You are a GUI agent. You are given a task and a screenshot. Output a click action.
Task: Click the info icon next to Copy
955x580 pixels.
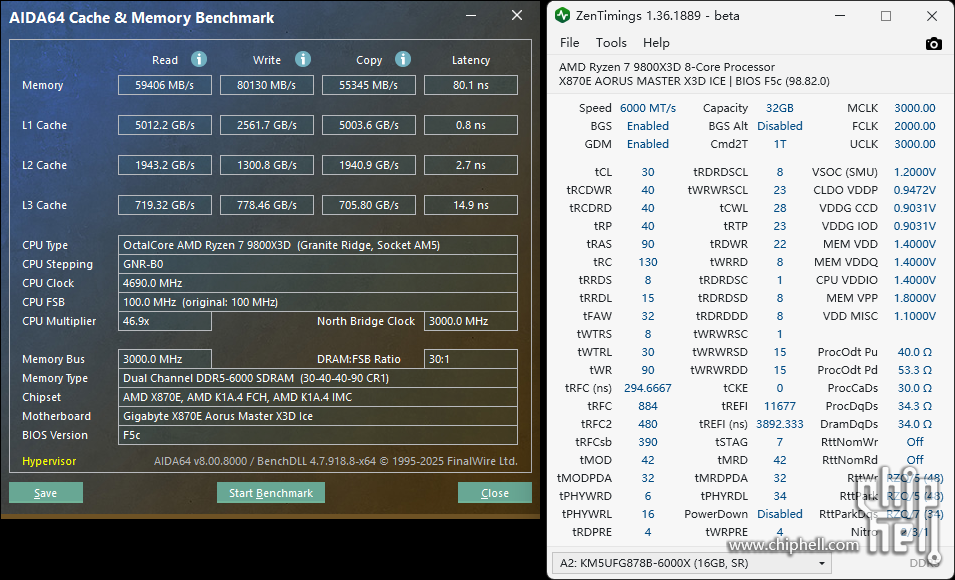click(403, 60)
